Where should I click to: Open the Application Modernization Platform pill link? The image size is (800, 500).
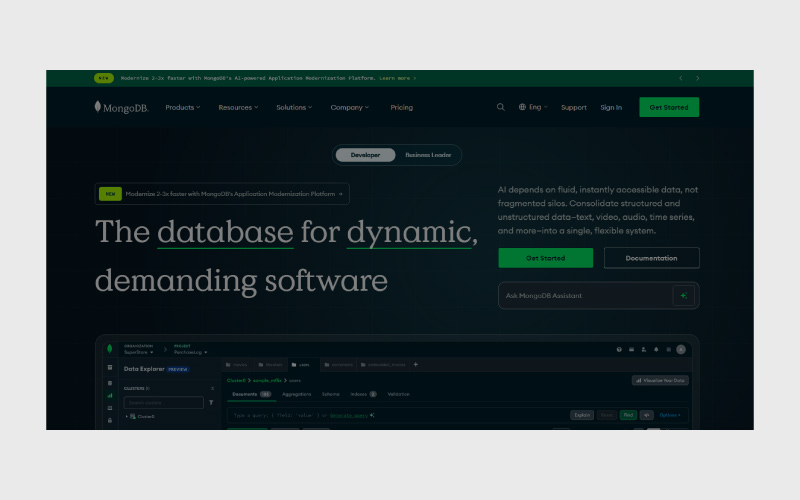click(222, 194)
